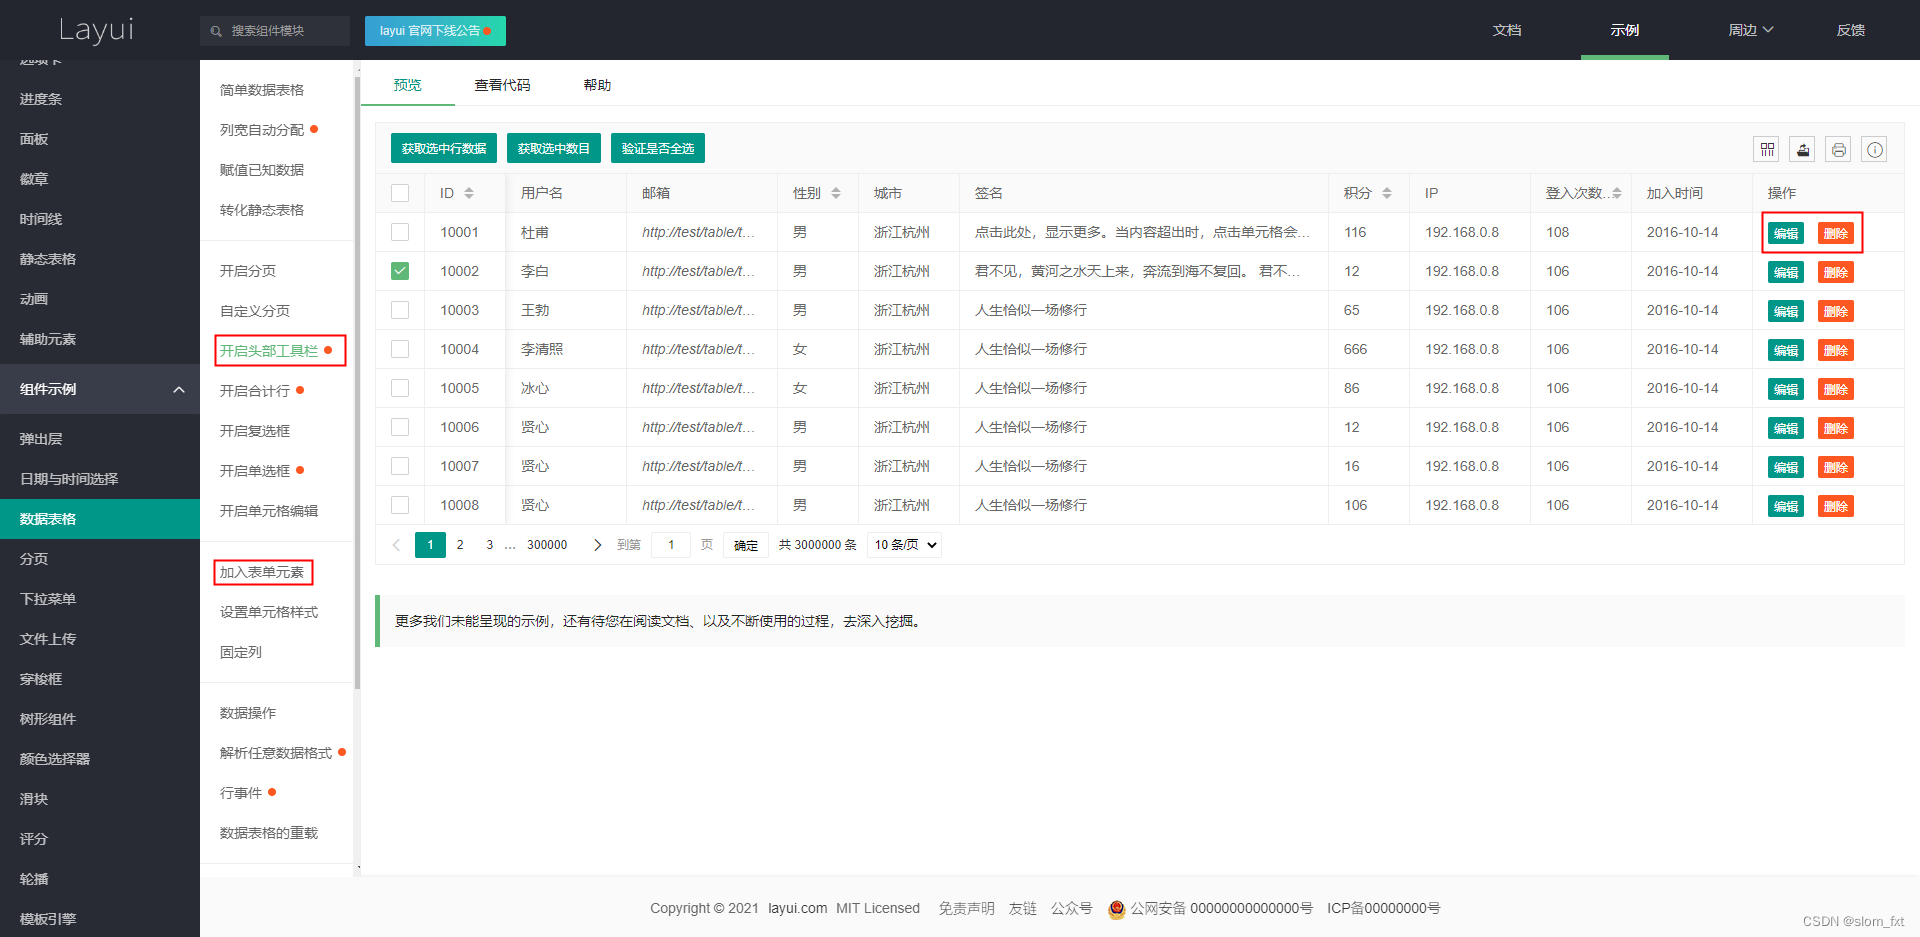Click the print table icon
The image size is (1920, 937).
tap(1838, 150)
